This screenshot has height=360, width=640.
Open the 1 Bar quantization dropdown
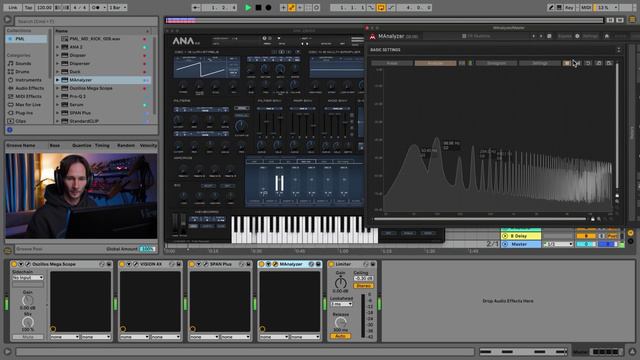[118, 7]
